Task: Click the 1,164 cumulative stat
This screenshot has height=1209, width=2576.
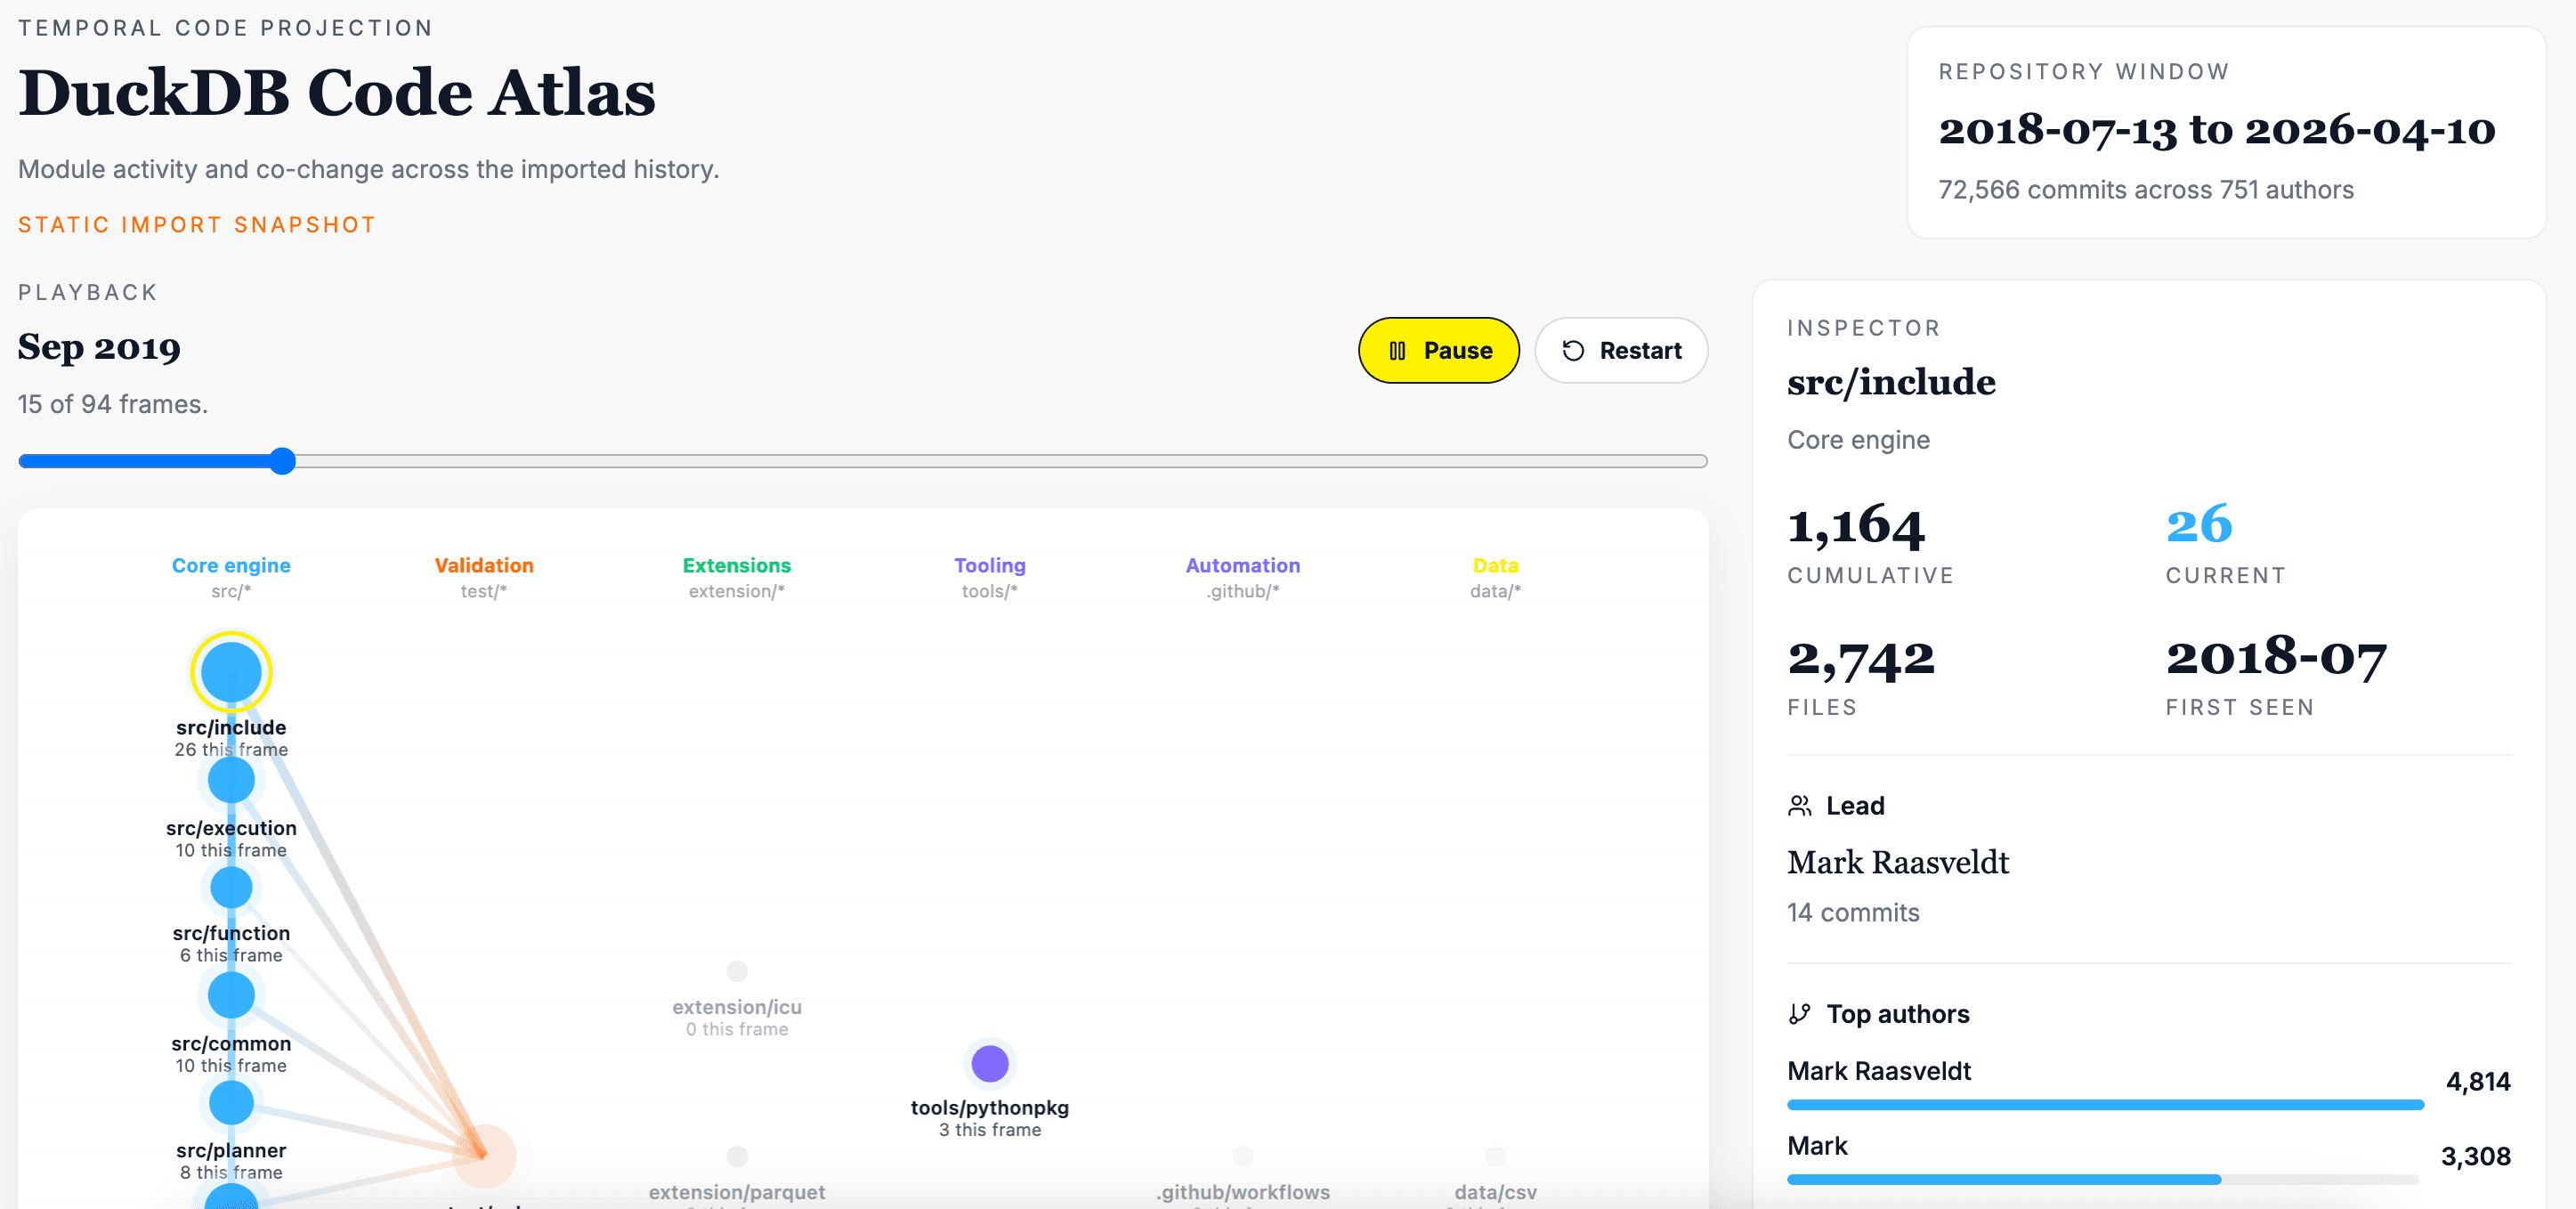Action: 1855,526
